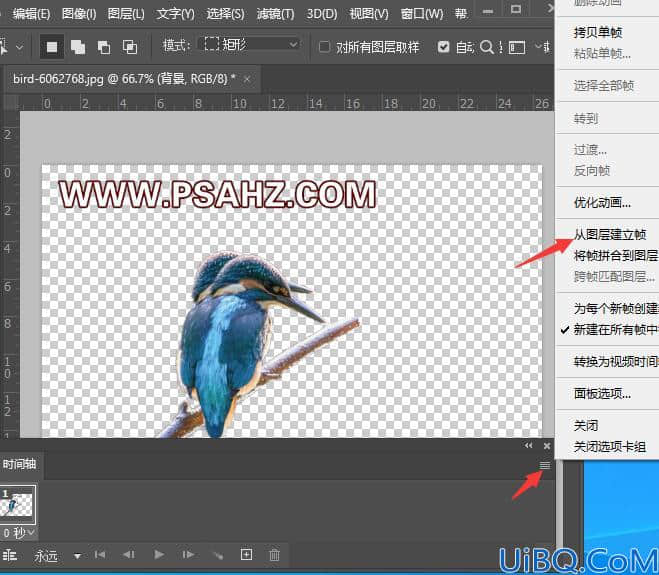Open the 图层(L) menu
The image size is (659, 575).
[126, 14]
